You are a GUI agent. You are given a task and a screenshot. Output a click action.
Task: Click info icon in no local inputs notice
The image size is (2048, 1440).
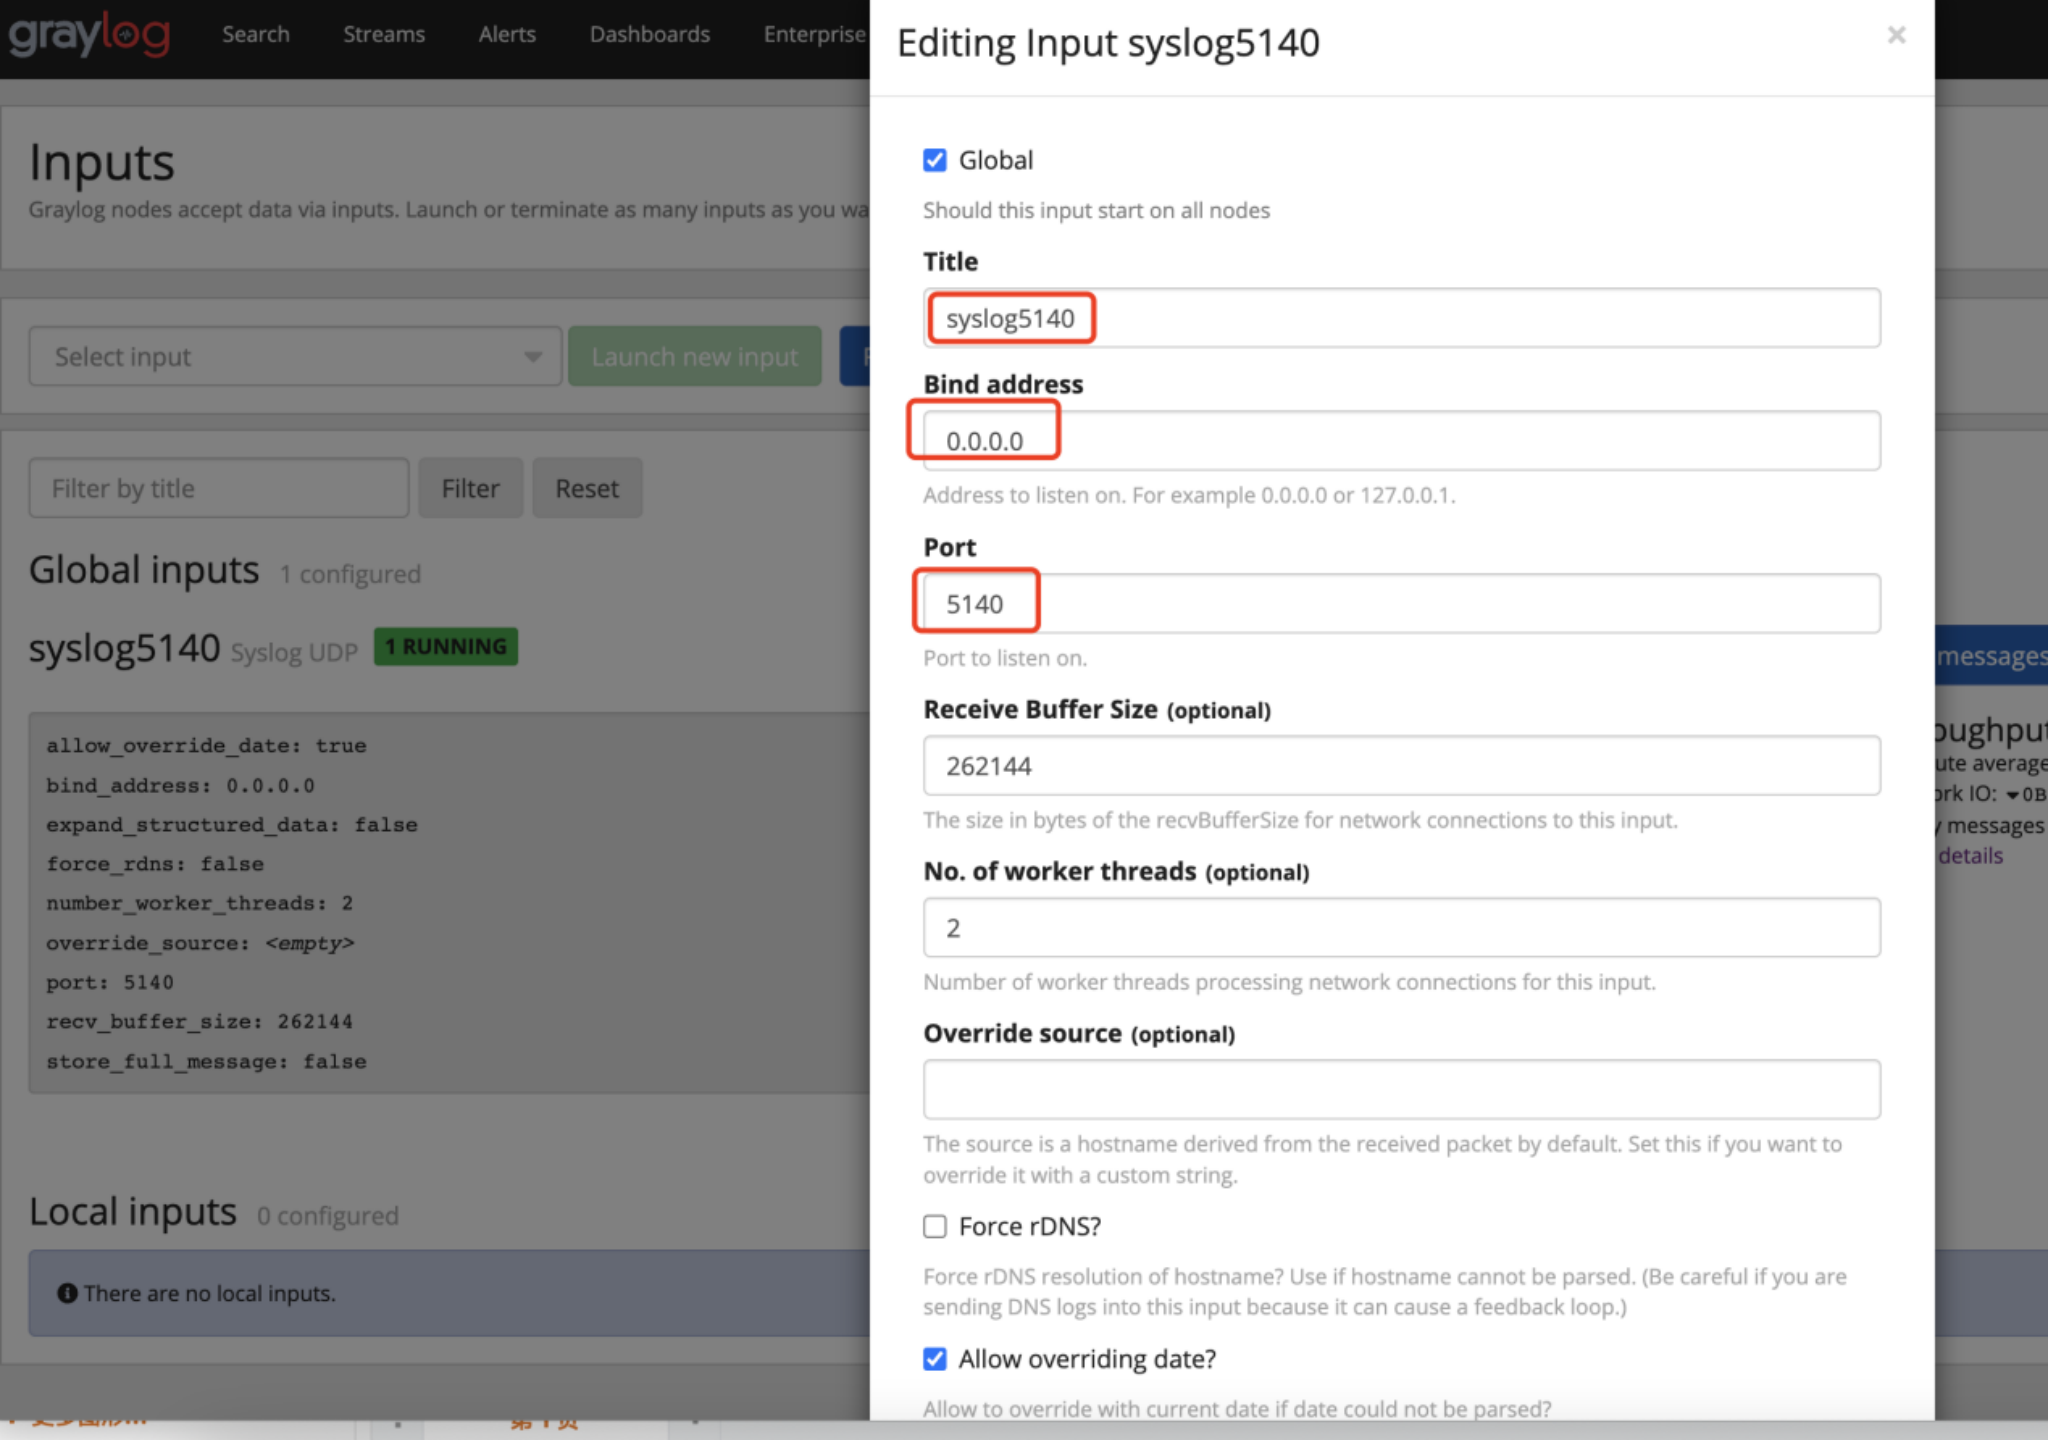point(67,1293)
